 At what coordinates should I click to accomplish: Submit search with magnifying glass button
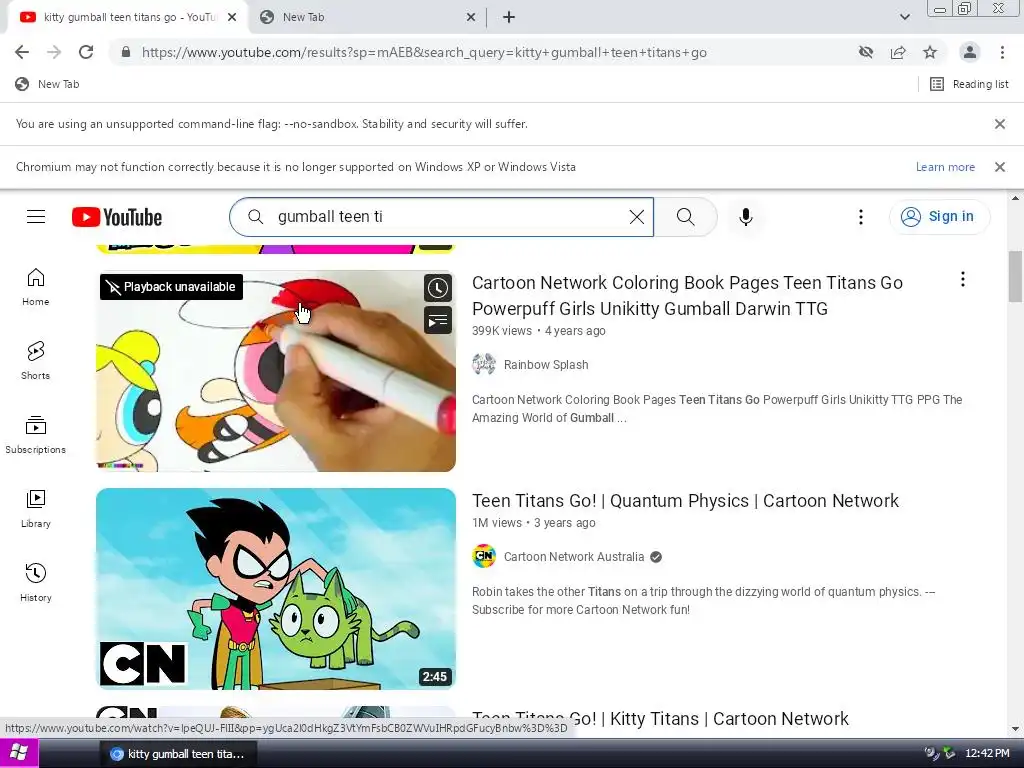[685, 217]
